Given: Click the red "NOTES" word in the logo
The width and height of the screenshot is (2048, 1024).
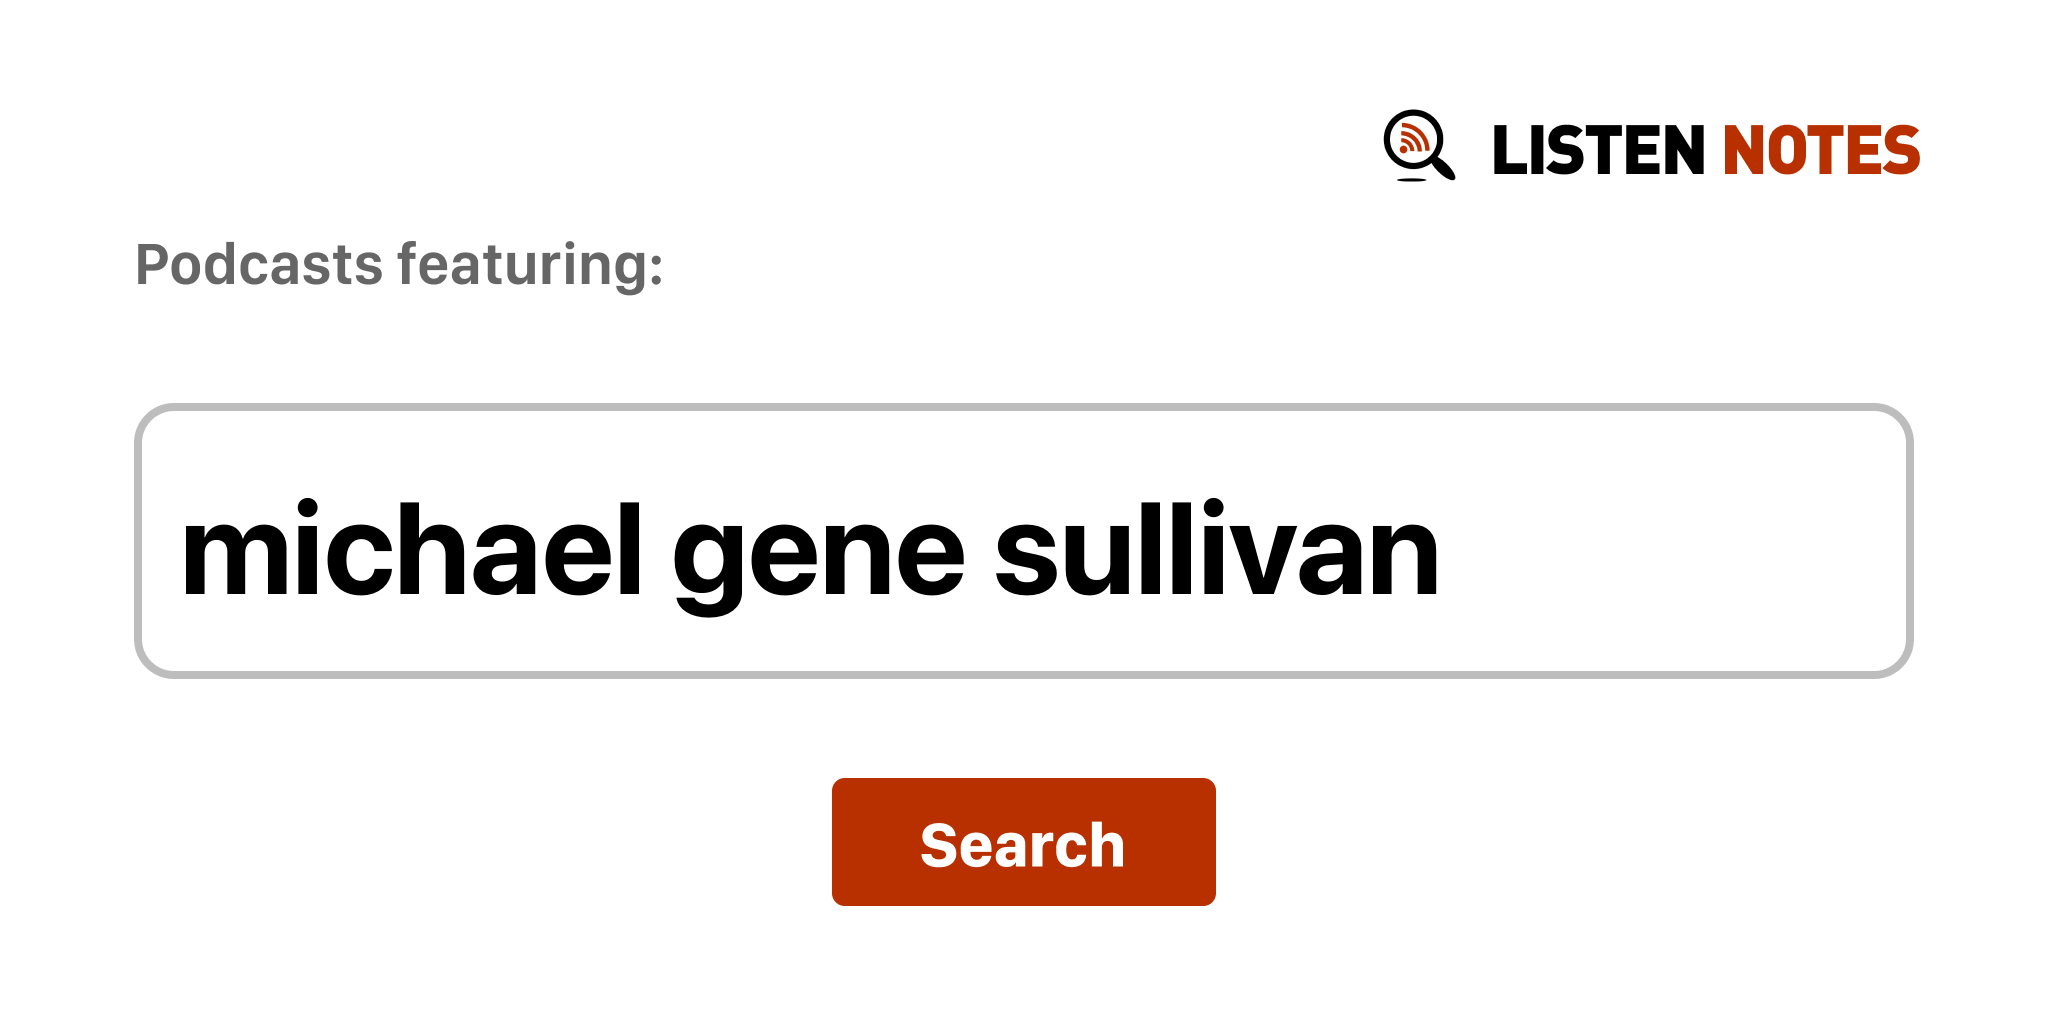Looking at the screenshot, I should pos(1820,151).
